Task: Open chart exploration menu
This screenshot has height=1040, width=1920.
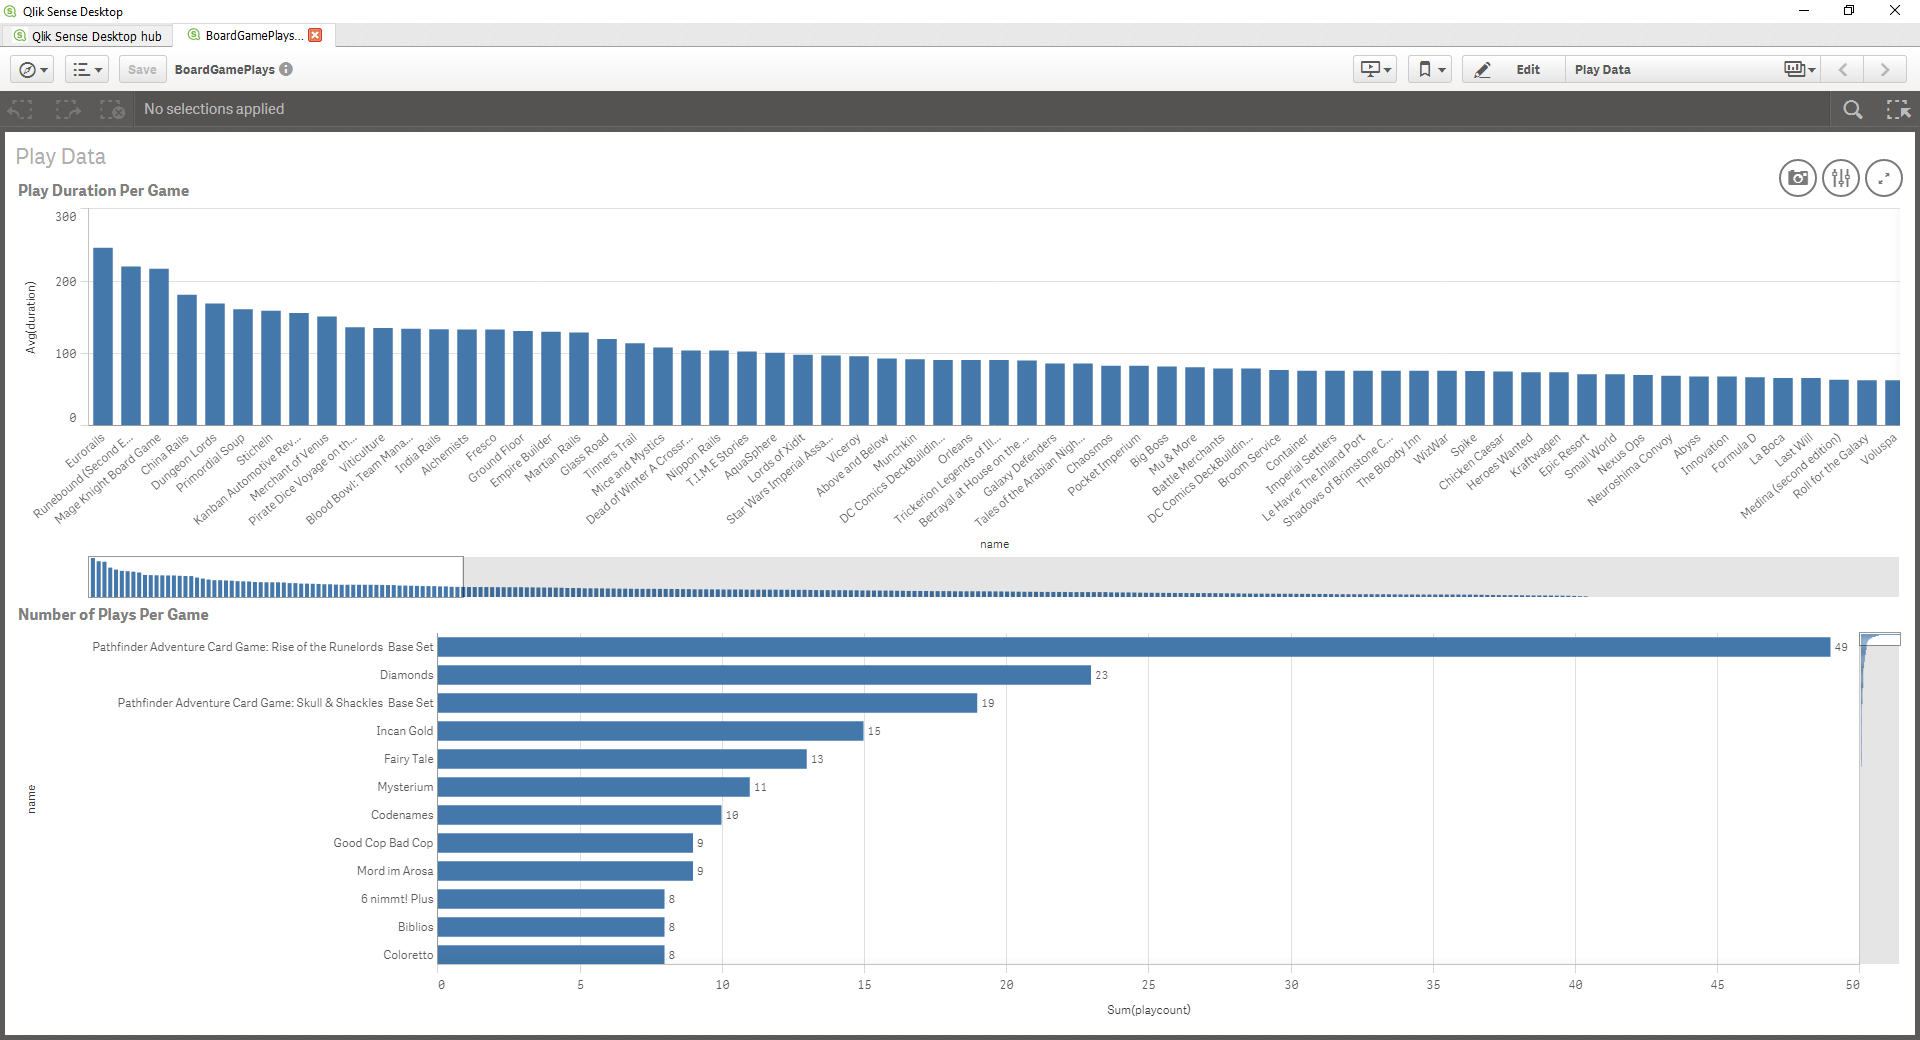Action: point(1841,178)
